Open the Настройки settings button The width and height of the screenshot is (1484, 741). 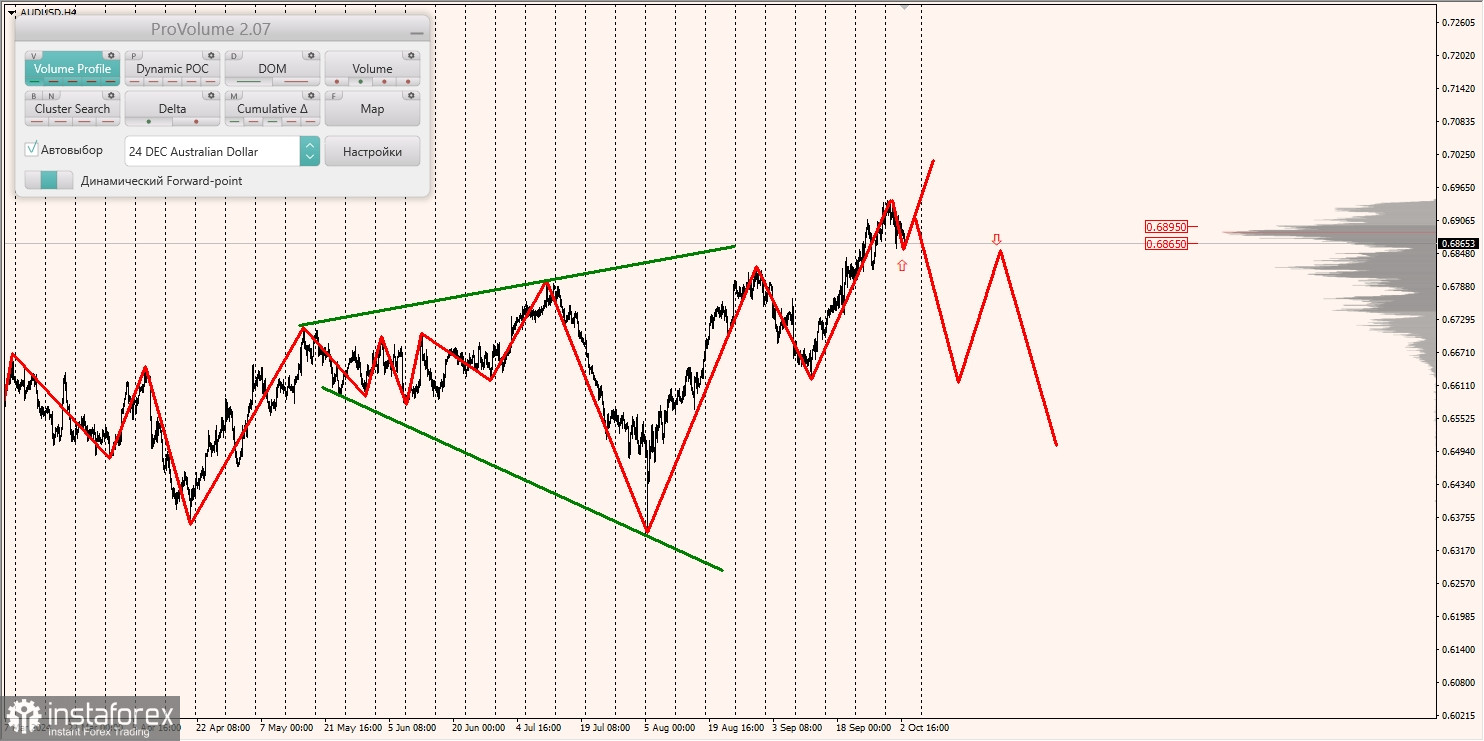[x=372, y=151]
